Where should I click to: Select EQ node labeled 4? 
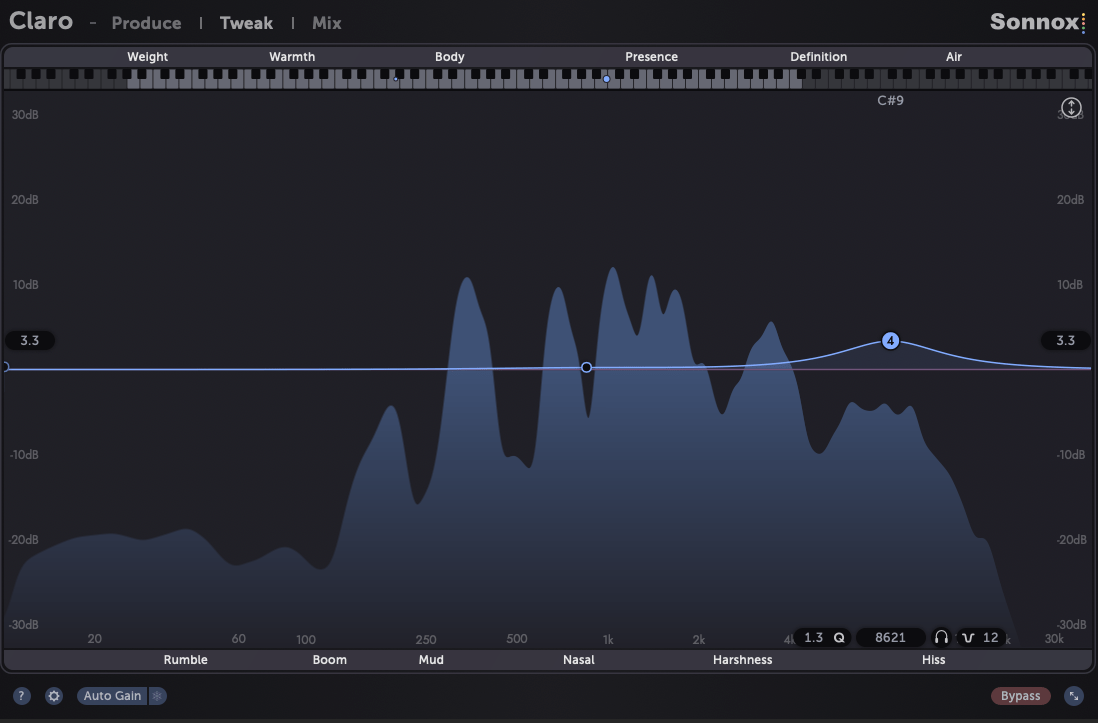(x=890, y=340)
